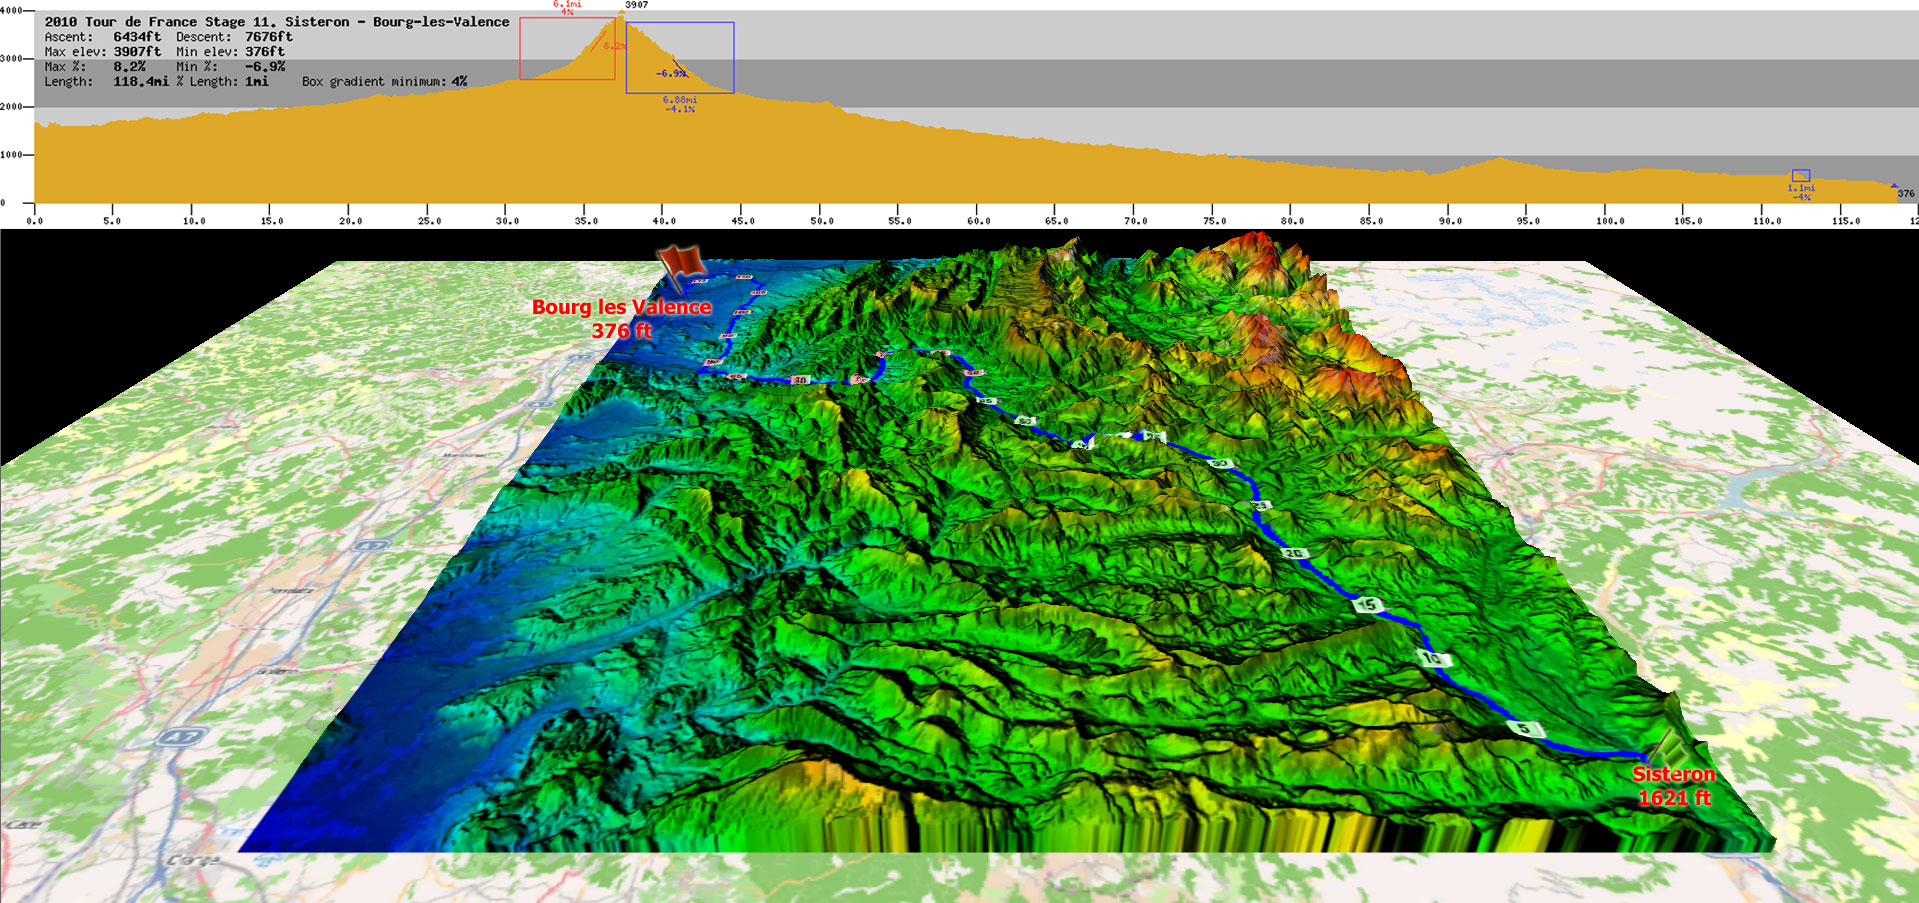Click the peak elevation label '3907'

click(636, 5)
